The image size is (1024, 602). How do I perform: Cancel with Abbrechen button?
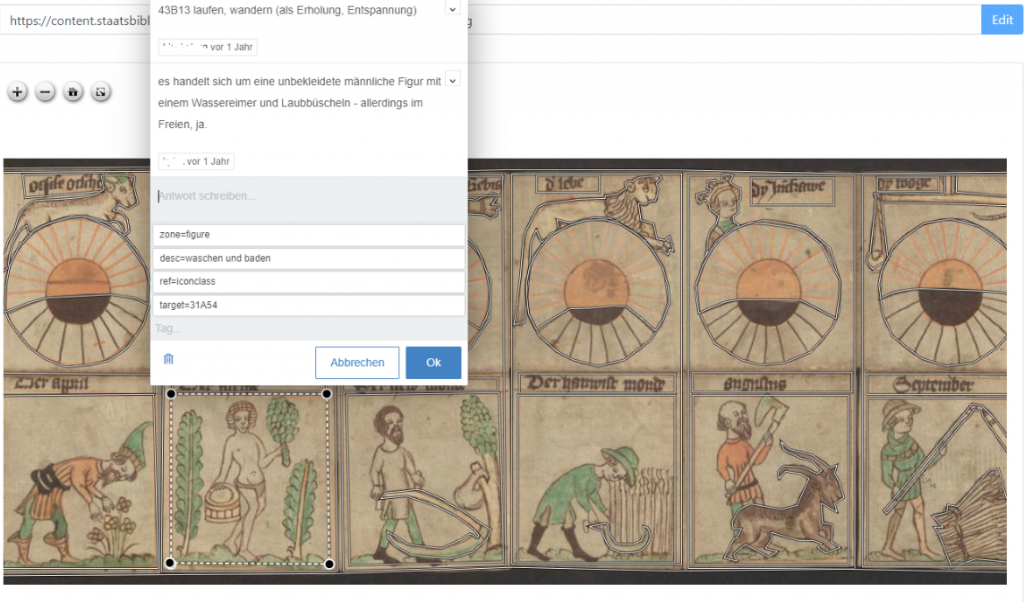click(357, 362)
